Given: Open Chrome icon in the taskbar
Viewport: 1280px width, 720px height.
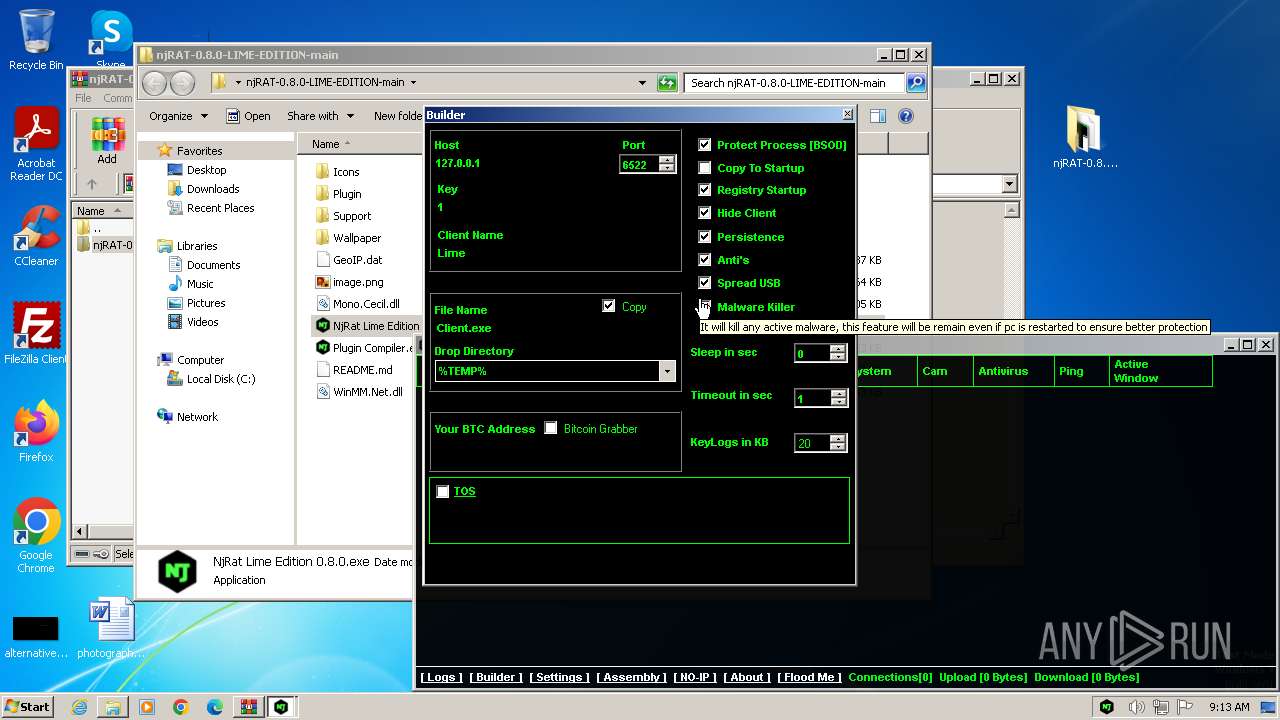Looking at the screenshot, I should pyautogui.click(x=180, y=707).
